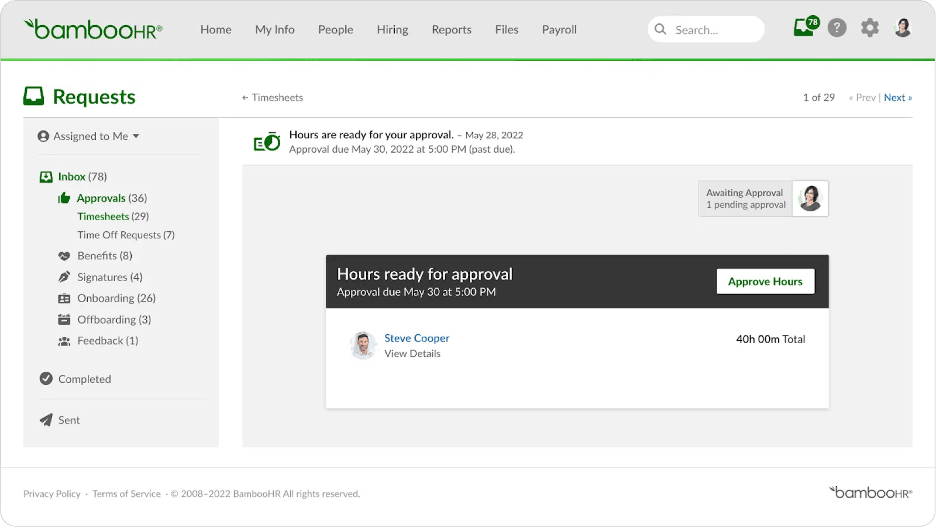Screen dimensions: 936x528
Task: Open the user profile avatar in header
Action: click(x=903, y=28)
